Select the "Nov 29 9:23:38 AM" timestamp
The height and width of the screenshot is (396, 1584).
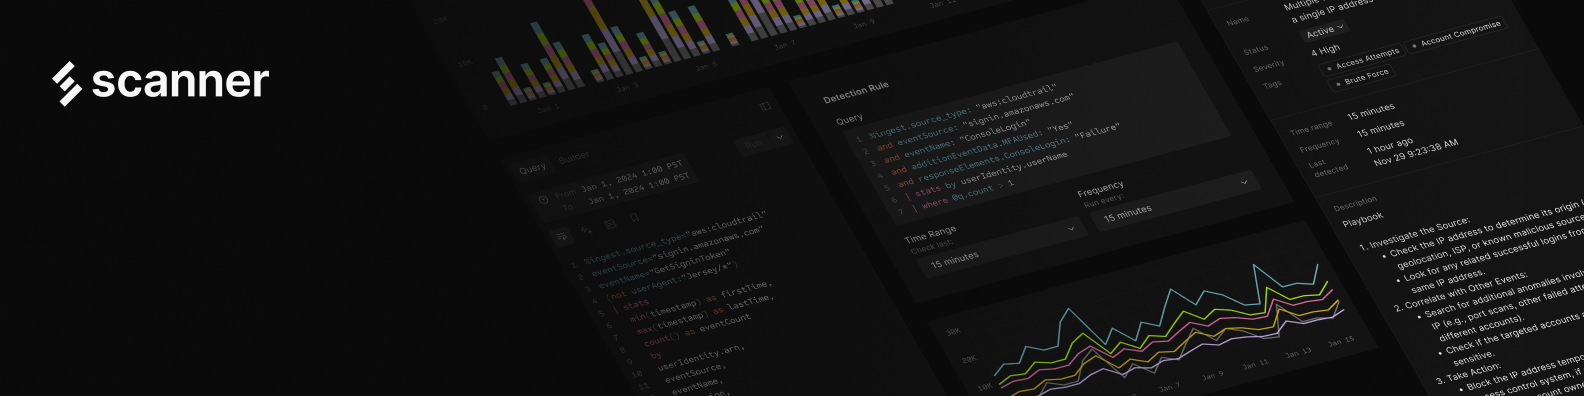click(x=1416, y=153)
